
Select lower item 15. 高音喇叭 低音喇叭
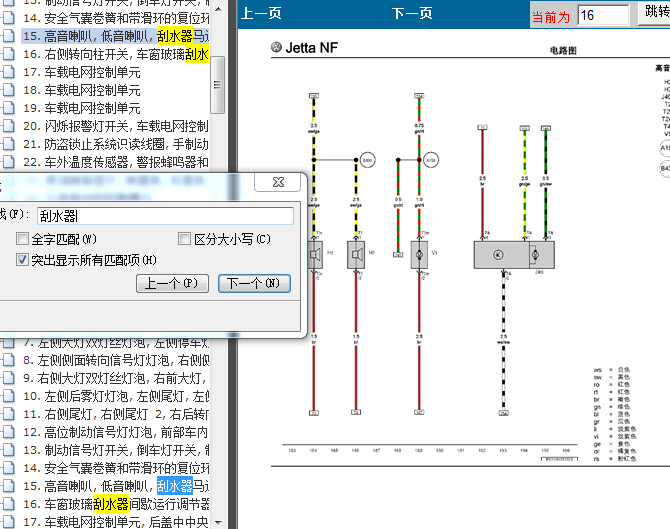click(116, 486)
